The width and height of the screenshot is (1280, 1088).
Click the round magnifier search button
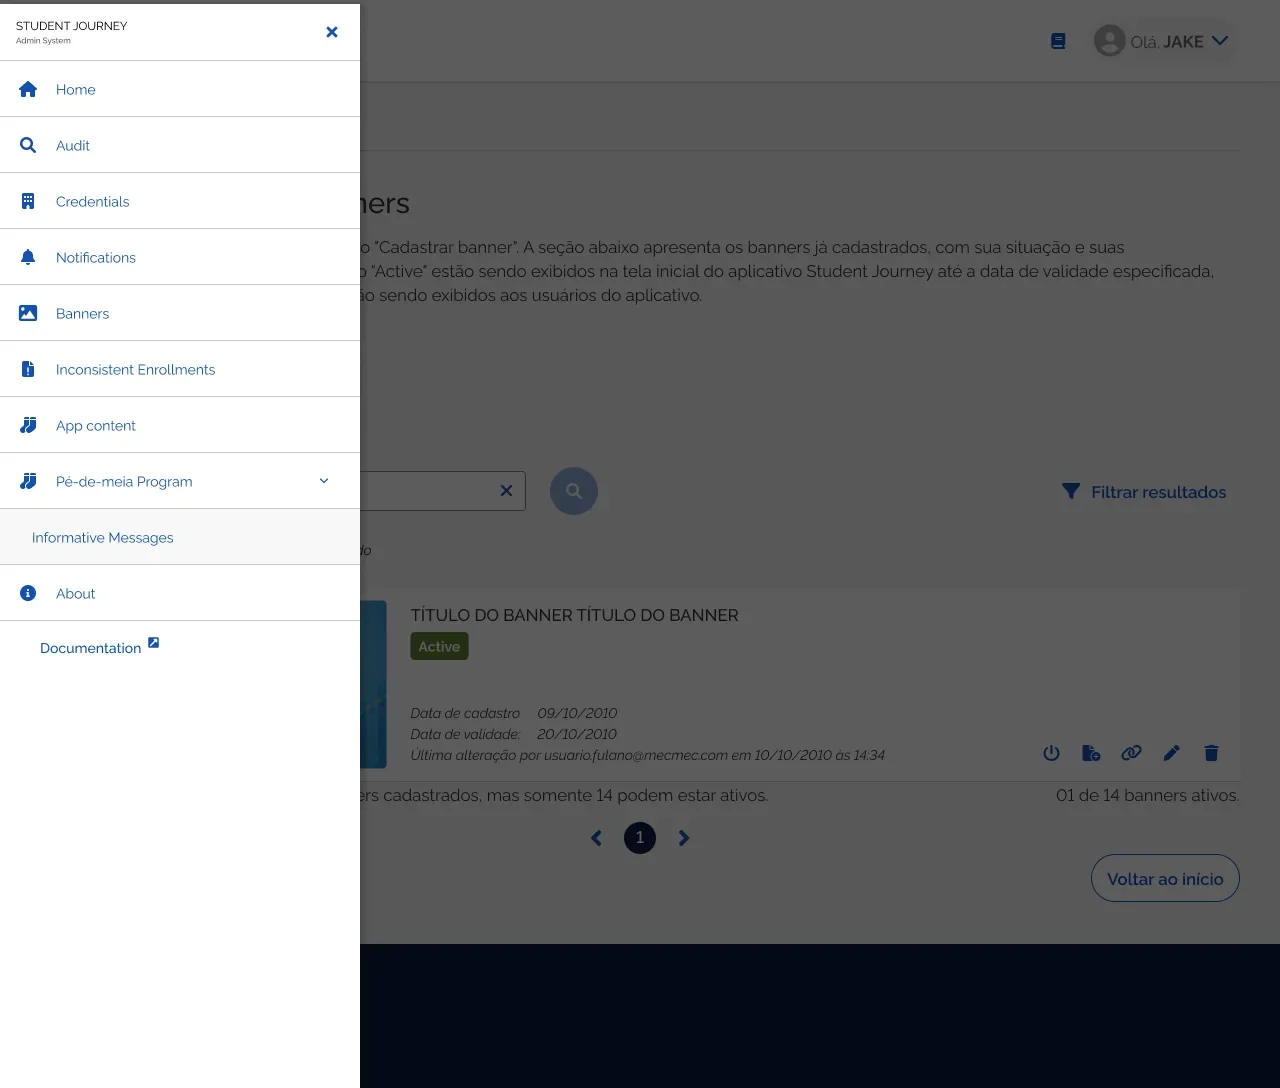pyautogui.click(x=574, y=491)
